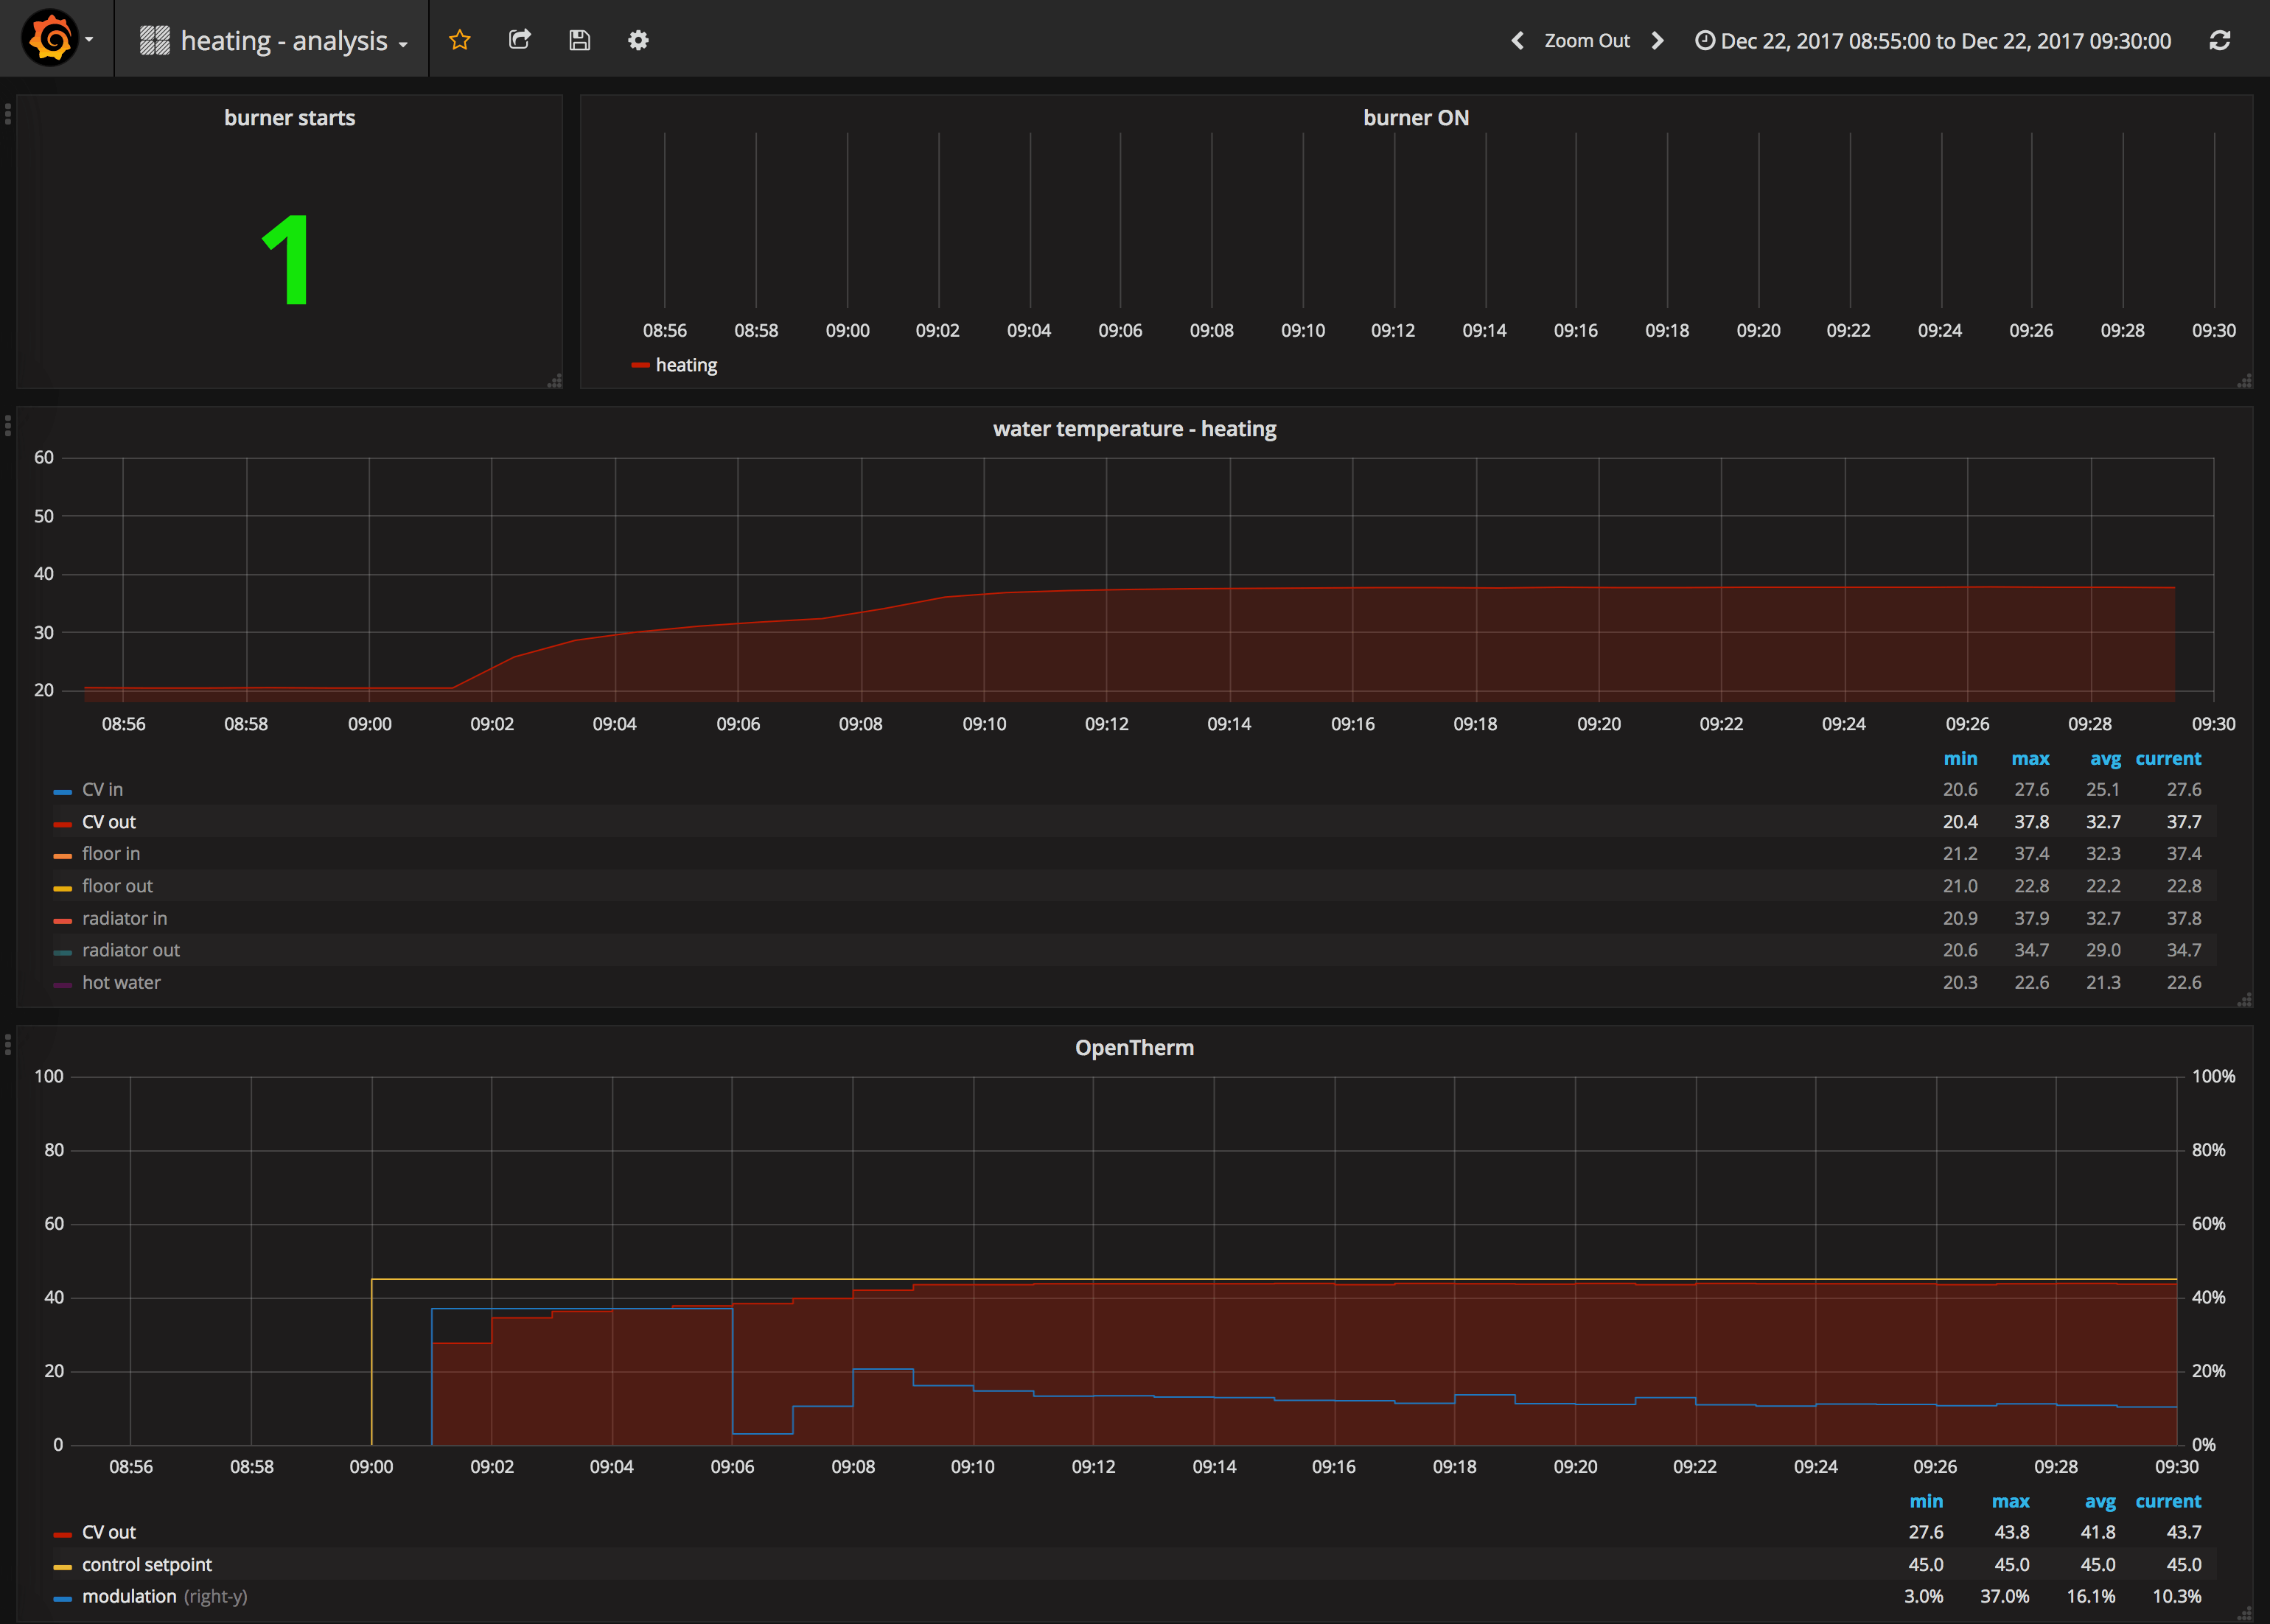Toggle floor out series visibility
The image size is (2270, 1624).
click(x=117, y=886)
